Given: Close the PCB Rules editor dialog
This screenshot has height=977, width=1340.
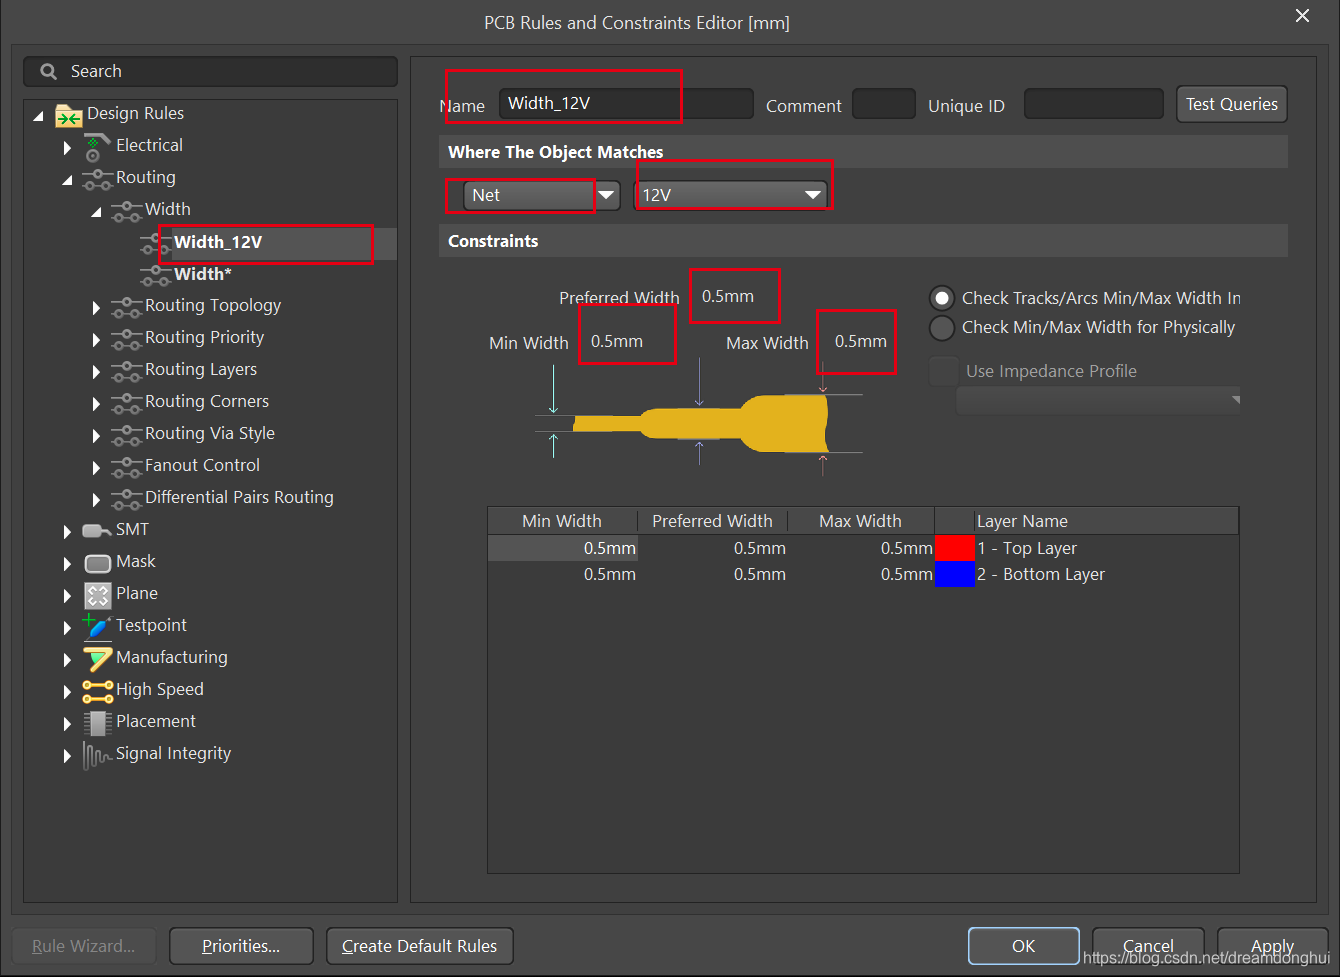Looking at the screenshot, I should pos(1302,16).
